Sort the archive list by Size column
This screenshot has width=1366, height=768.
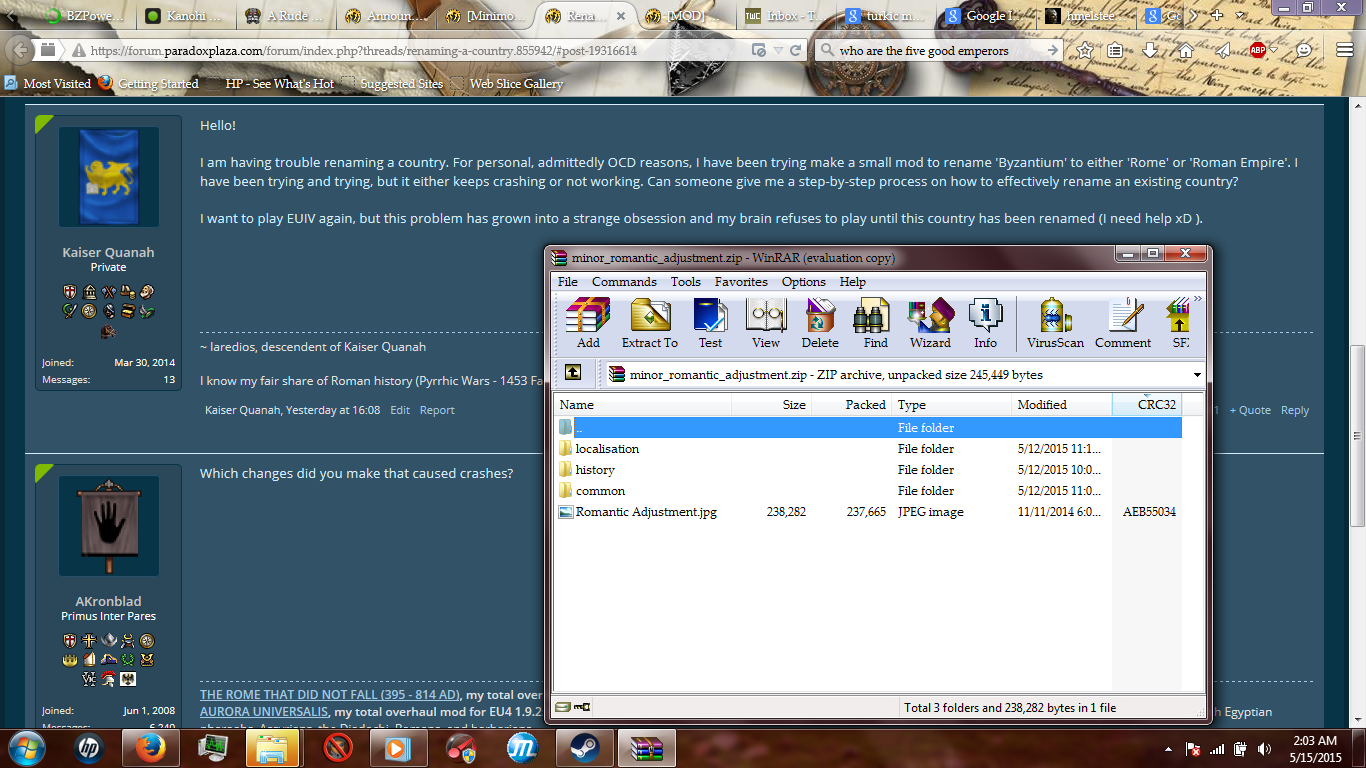pos(771,405)
